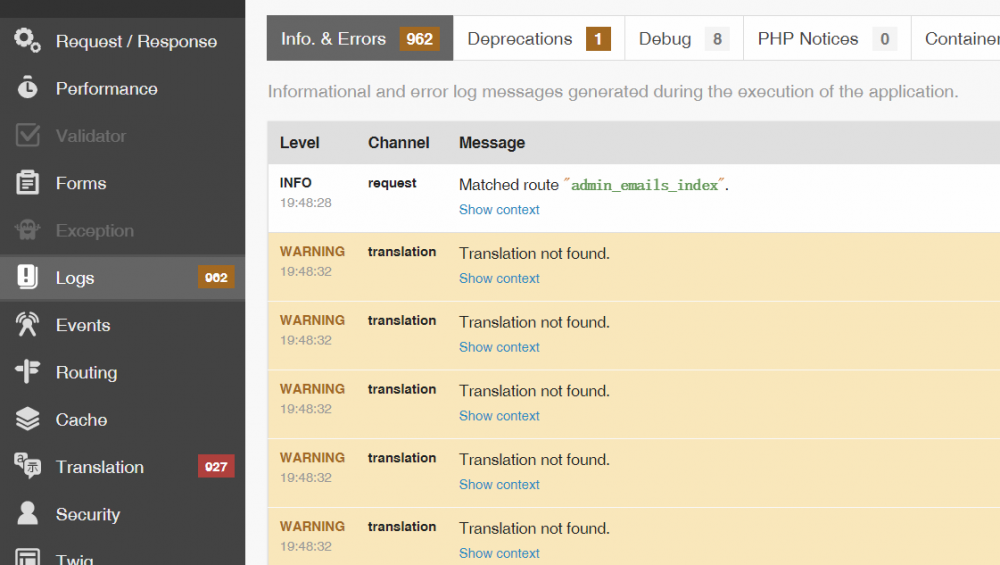Screen dimensions: 1000x565
Task: Click the request channel label
Action: [392, 183]
